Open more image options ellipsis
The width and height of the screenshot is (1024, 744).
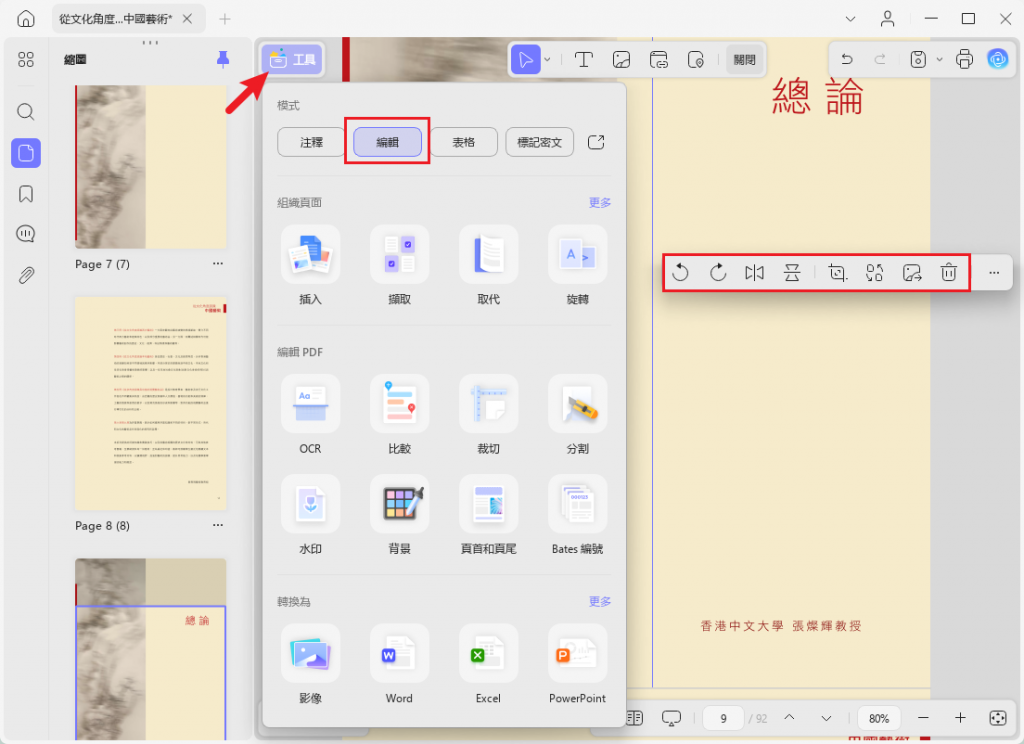(x=994, y=273)
